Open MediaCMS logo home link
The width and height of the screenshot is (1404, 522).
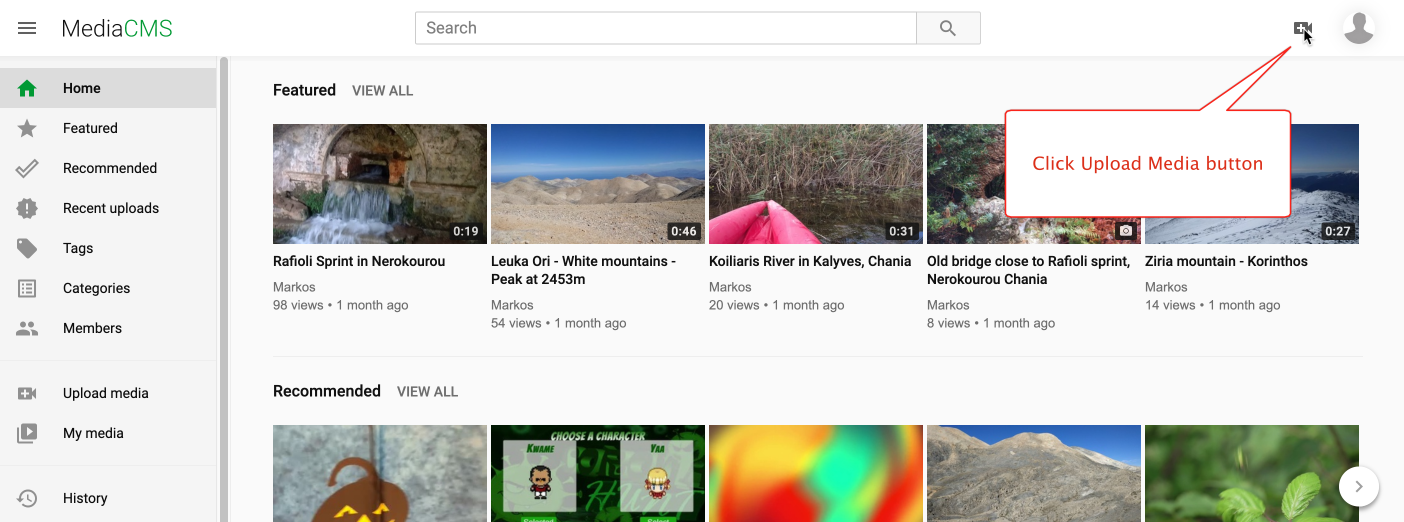117,28
